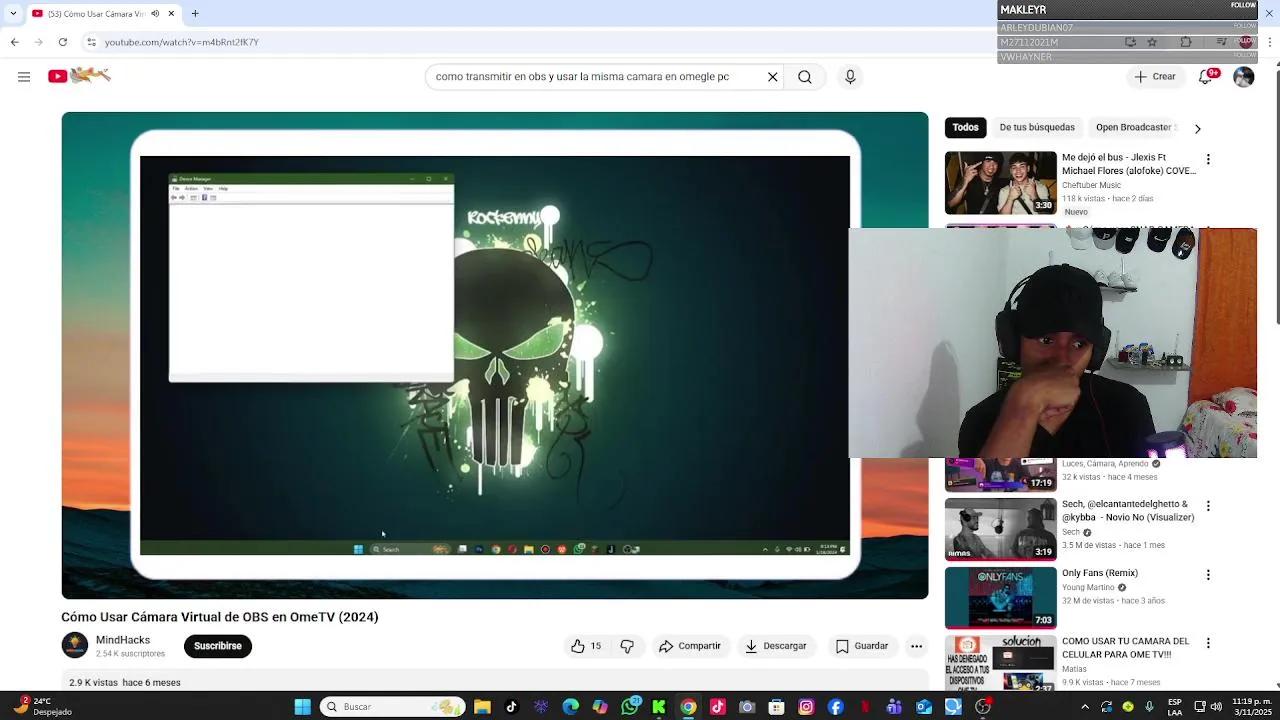Open the Only Fans (Remix) video title
The width and height of the screenshot is (1280, 720).
1100,573
